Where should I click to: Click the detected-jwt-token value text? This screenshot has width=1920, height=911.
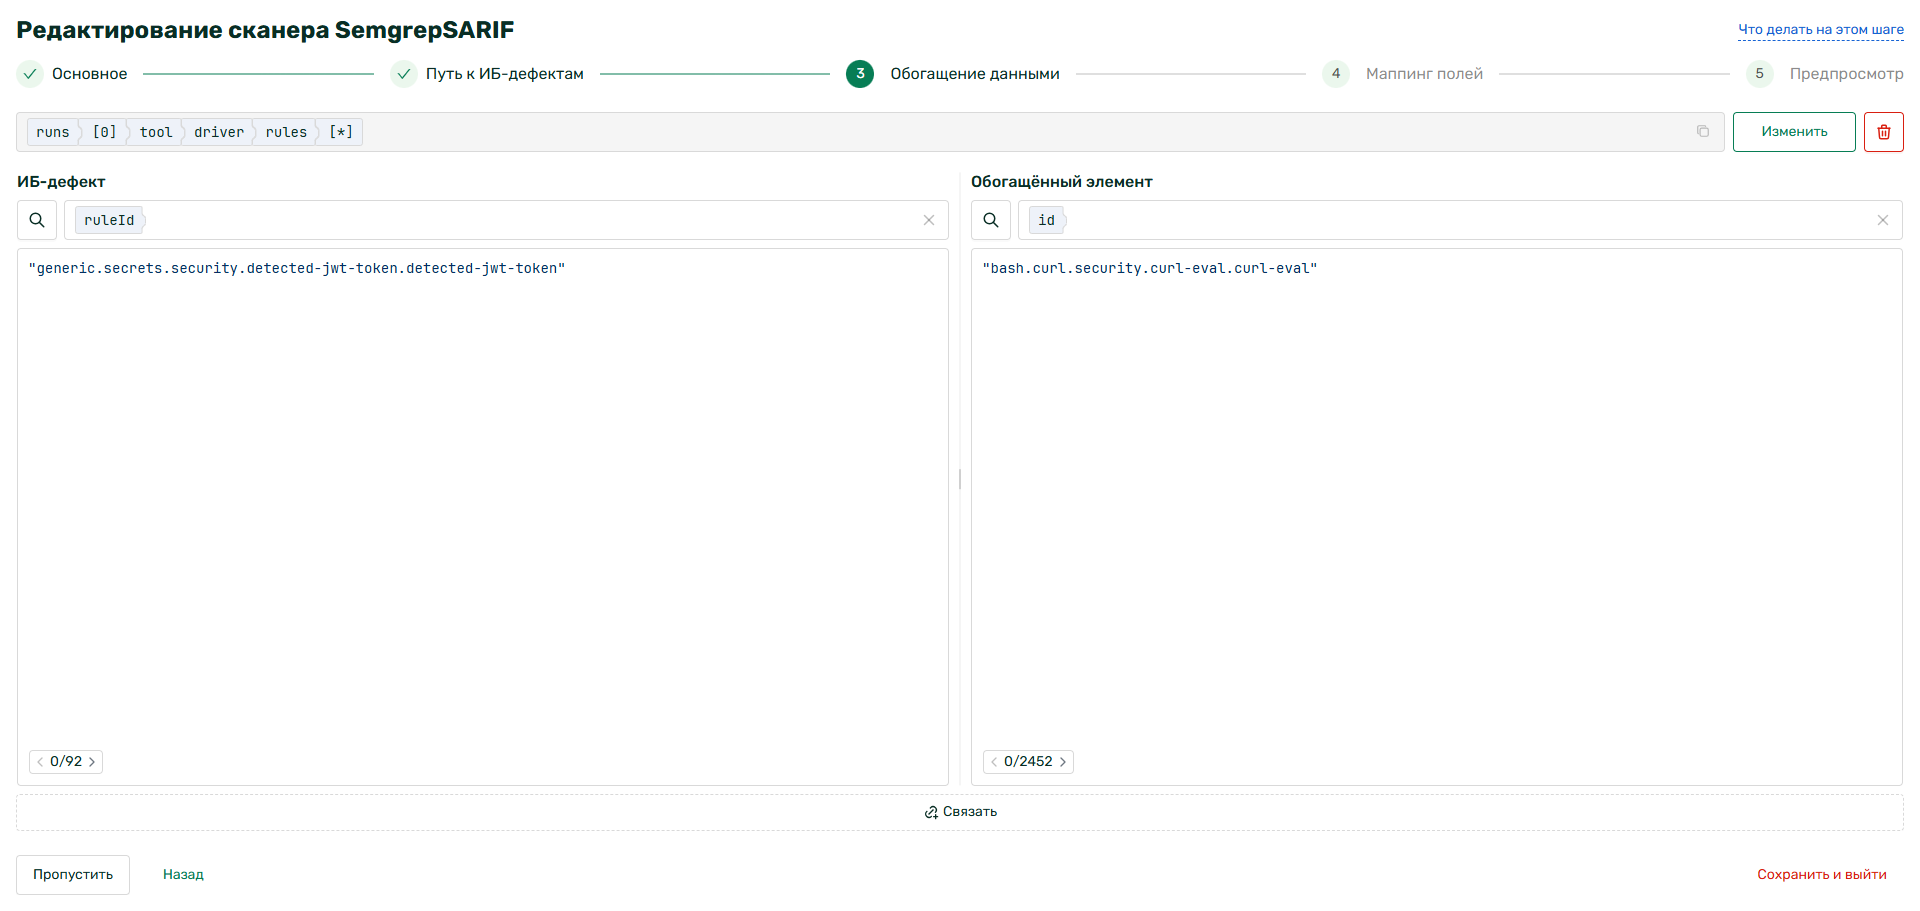click(297, 269)
